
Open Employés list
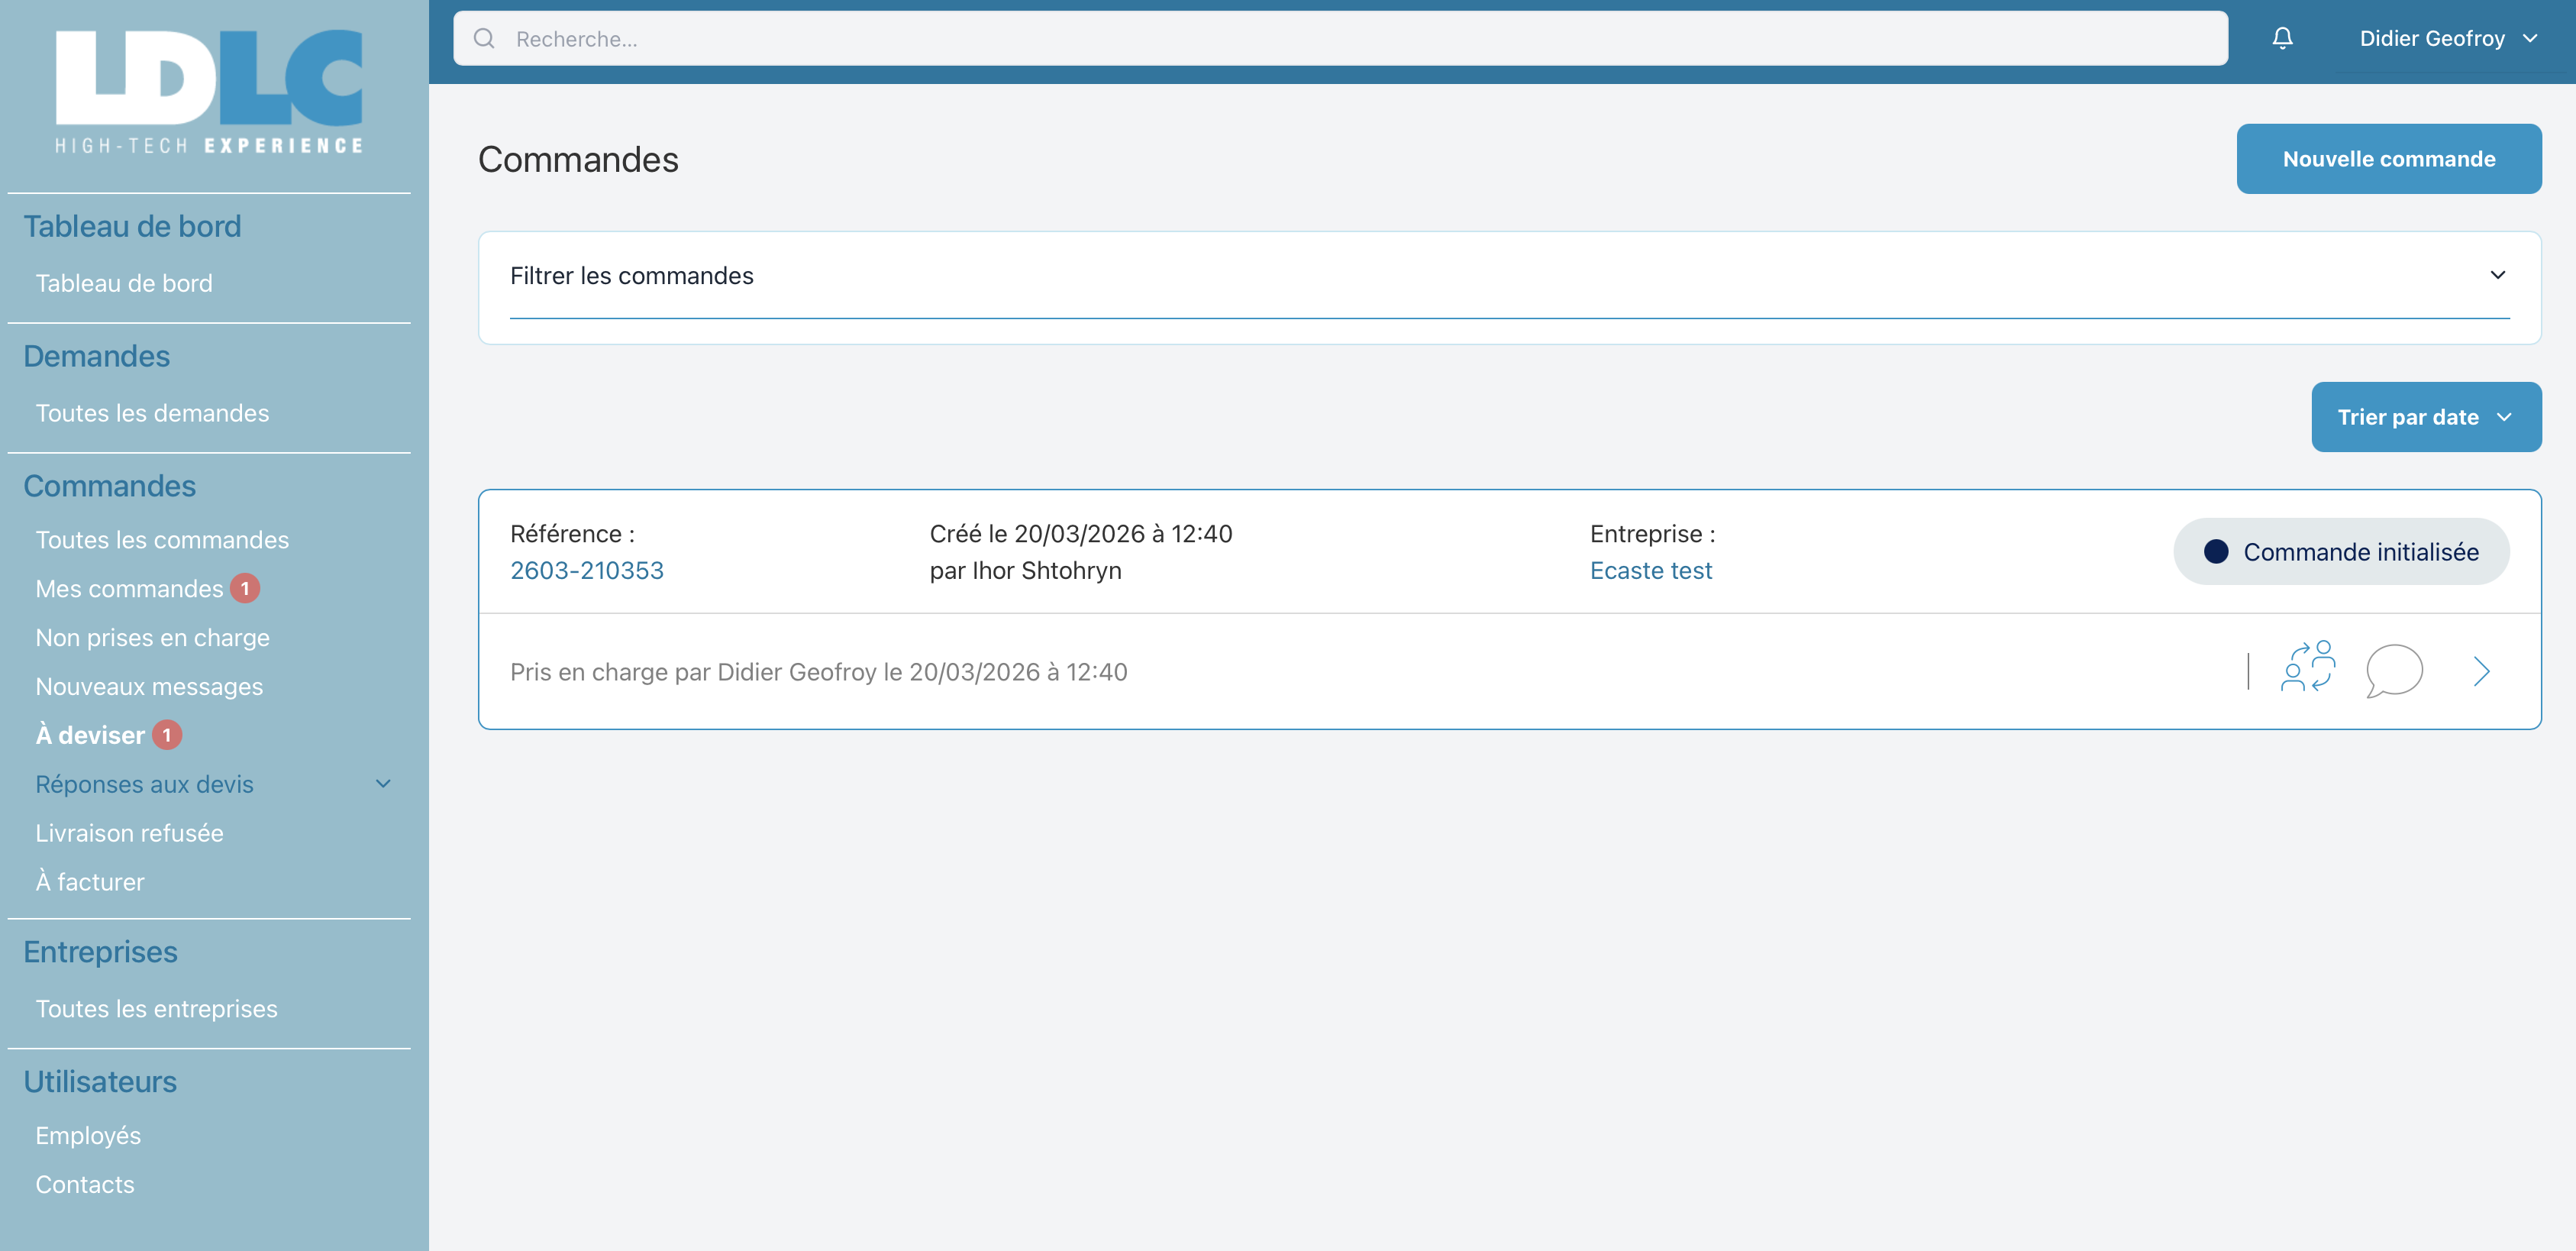tap(88, 1136)
